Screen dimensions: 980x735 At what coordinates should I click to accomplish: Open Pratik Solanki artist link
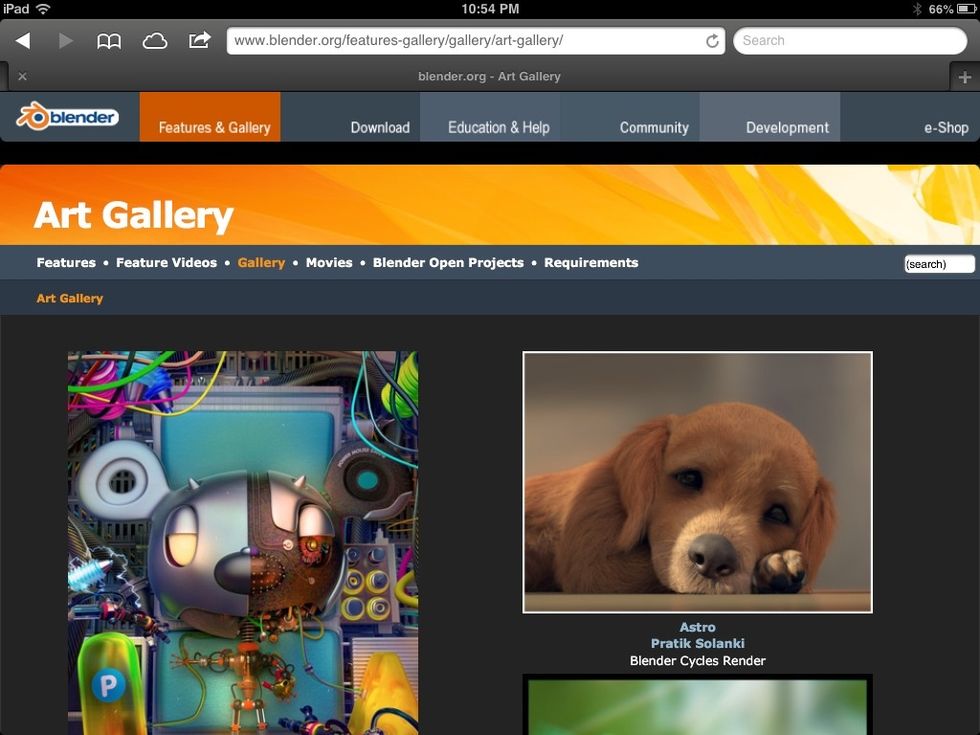click(697, 644)
